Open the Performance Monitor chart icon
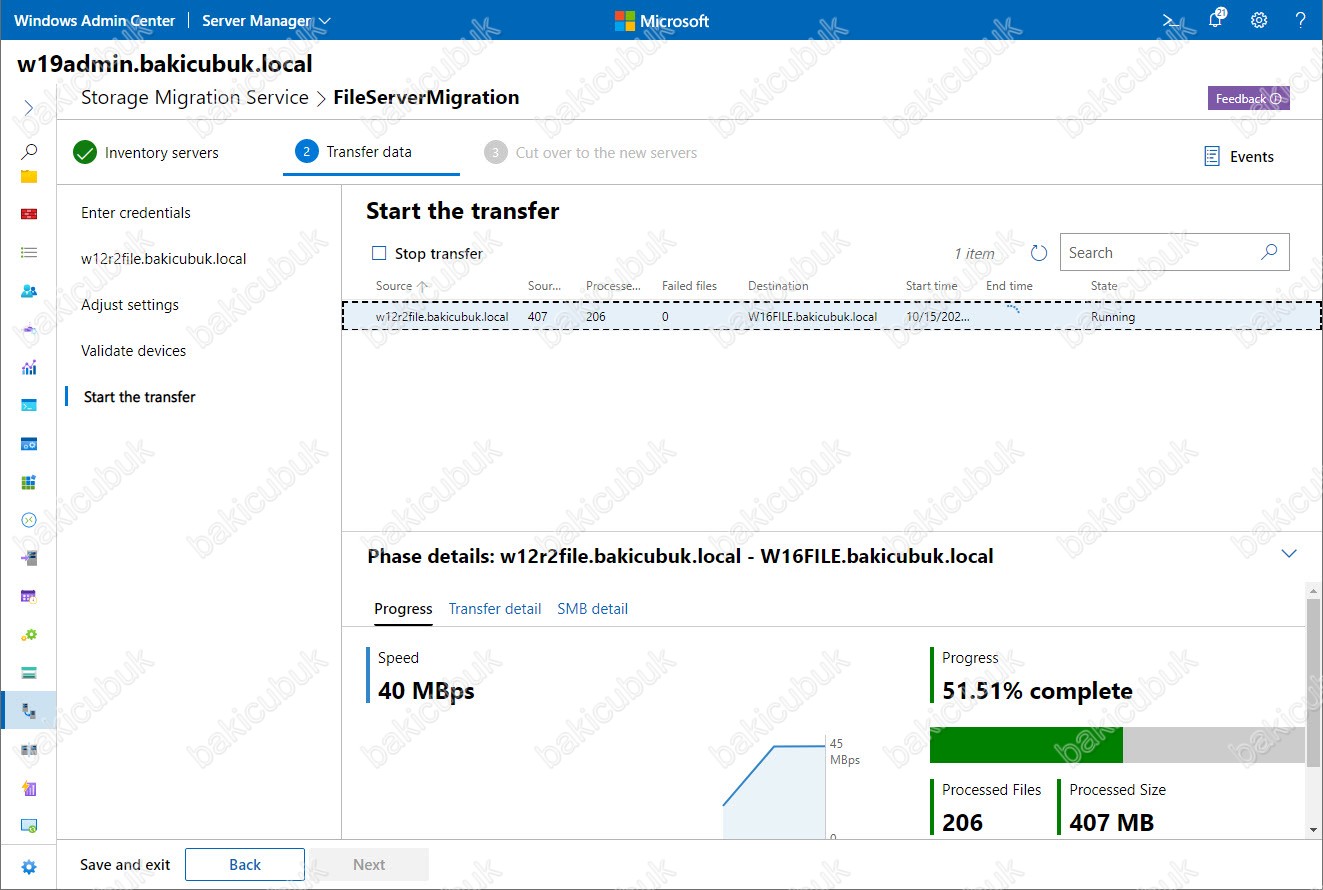Viewport: 1323px width, 890px height. click(x=29, y=367)
